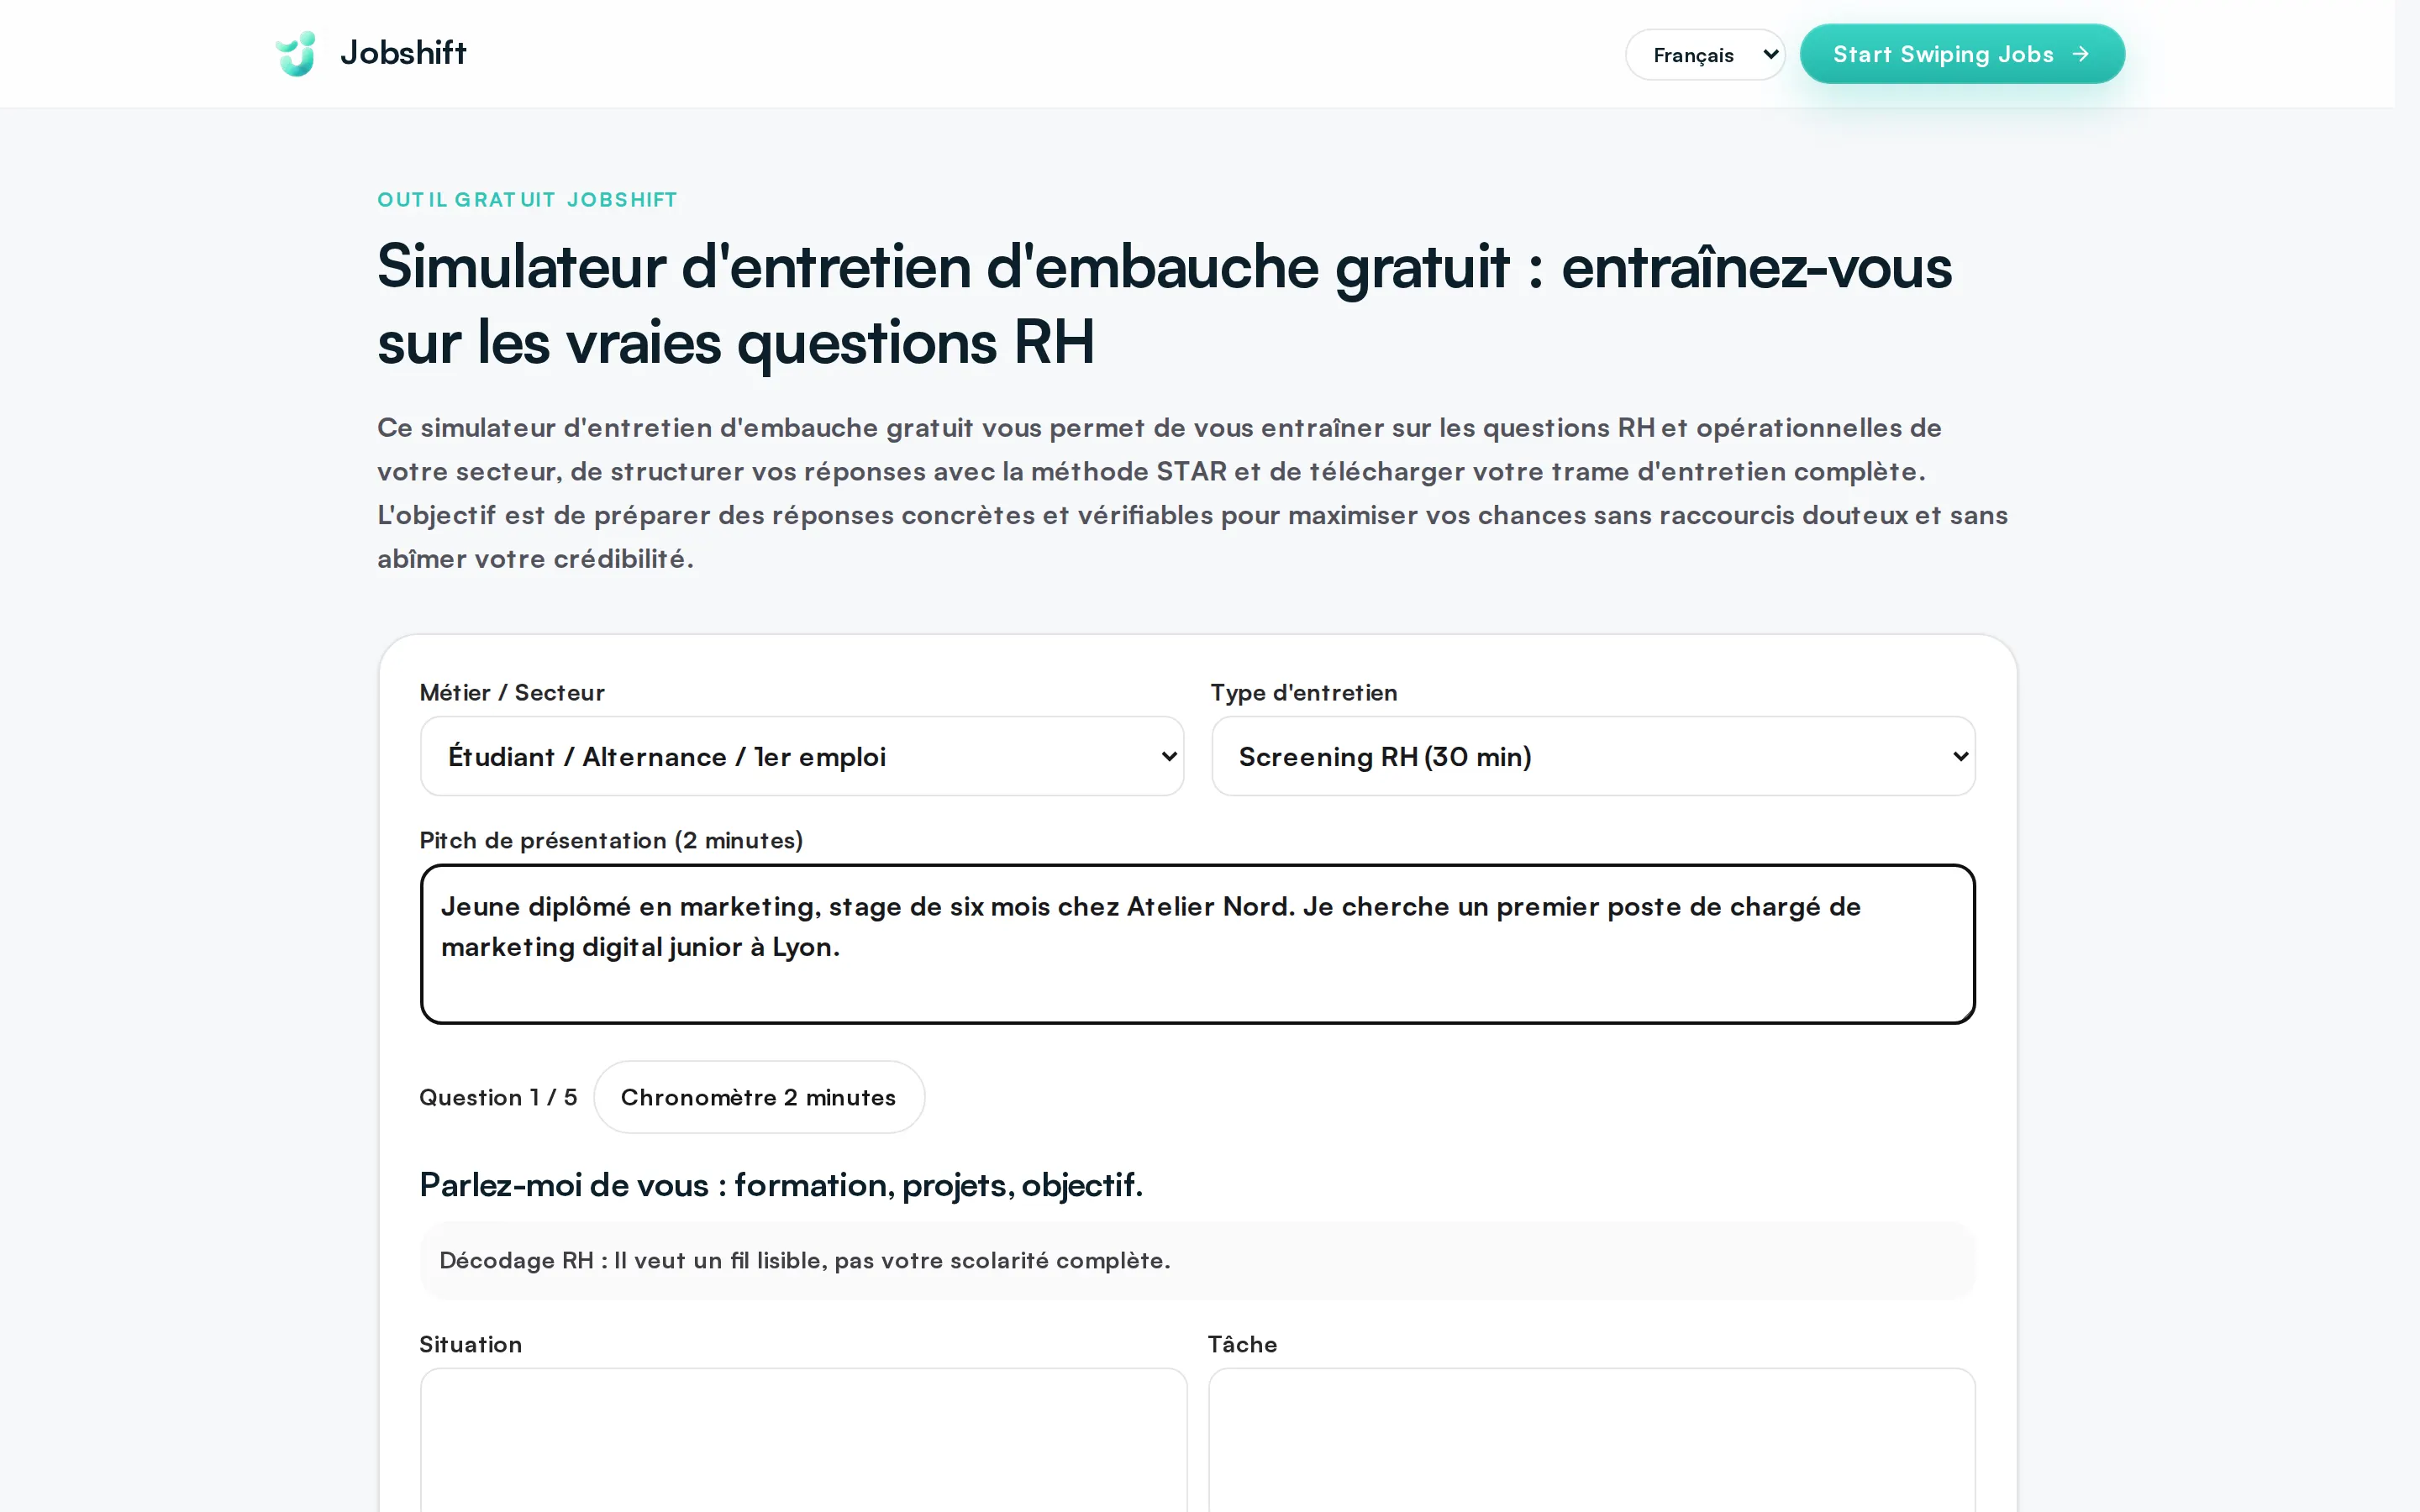Click the "Parlez-moi de vous" question text

click(780, 1185)
